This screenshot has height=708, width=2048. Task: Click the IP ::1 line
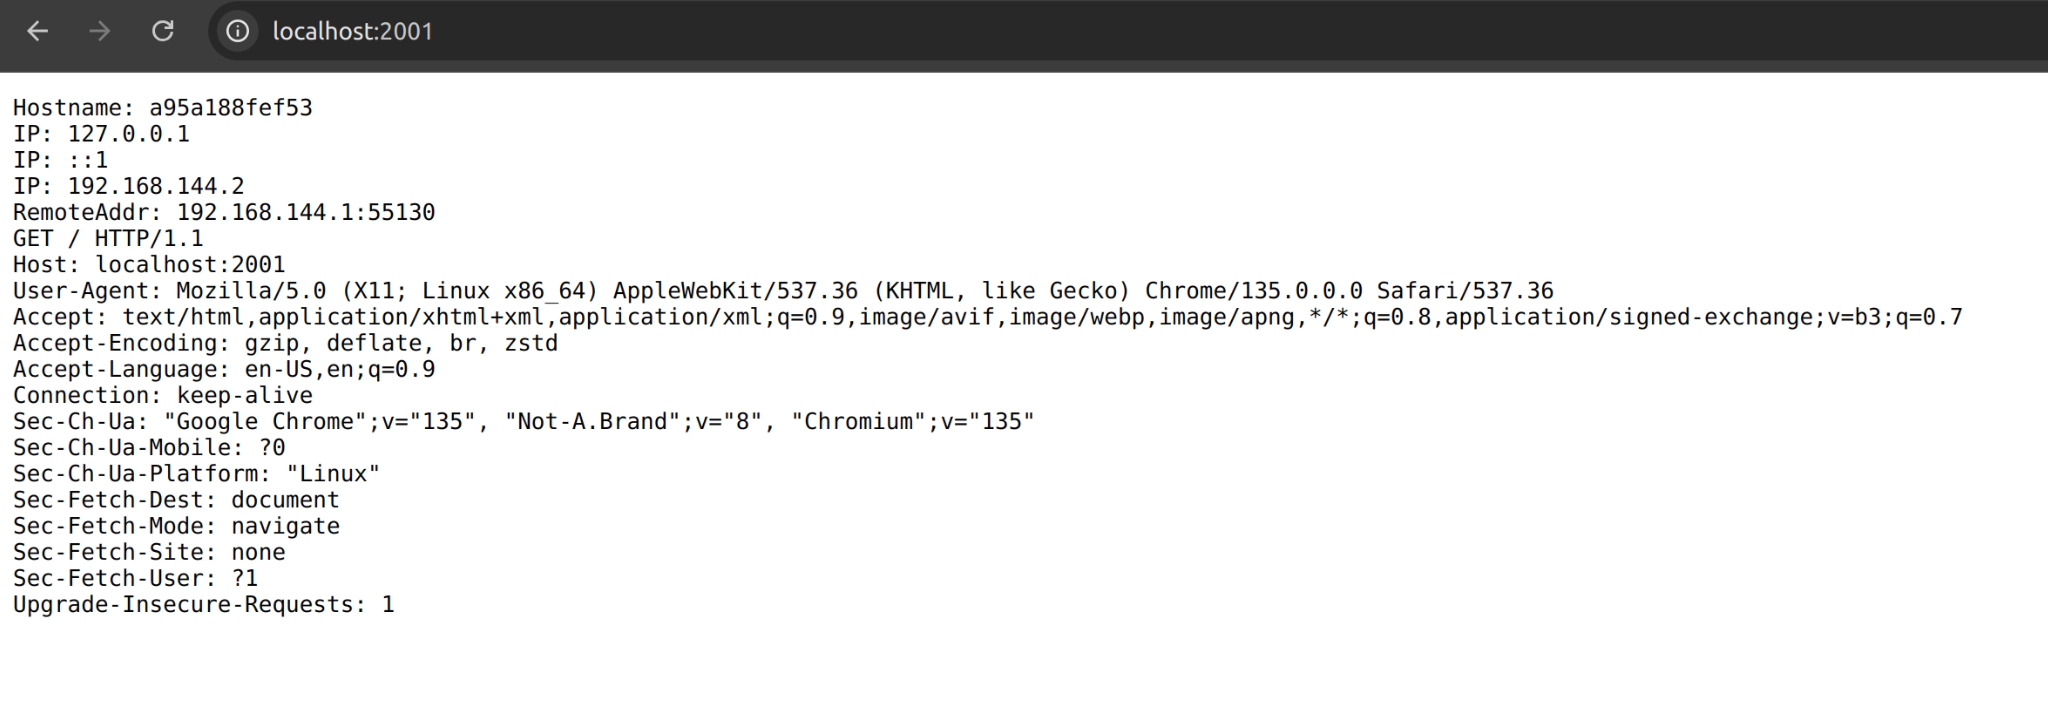pyautogui.click(x=60, y=160)
